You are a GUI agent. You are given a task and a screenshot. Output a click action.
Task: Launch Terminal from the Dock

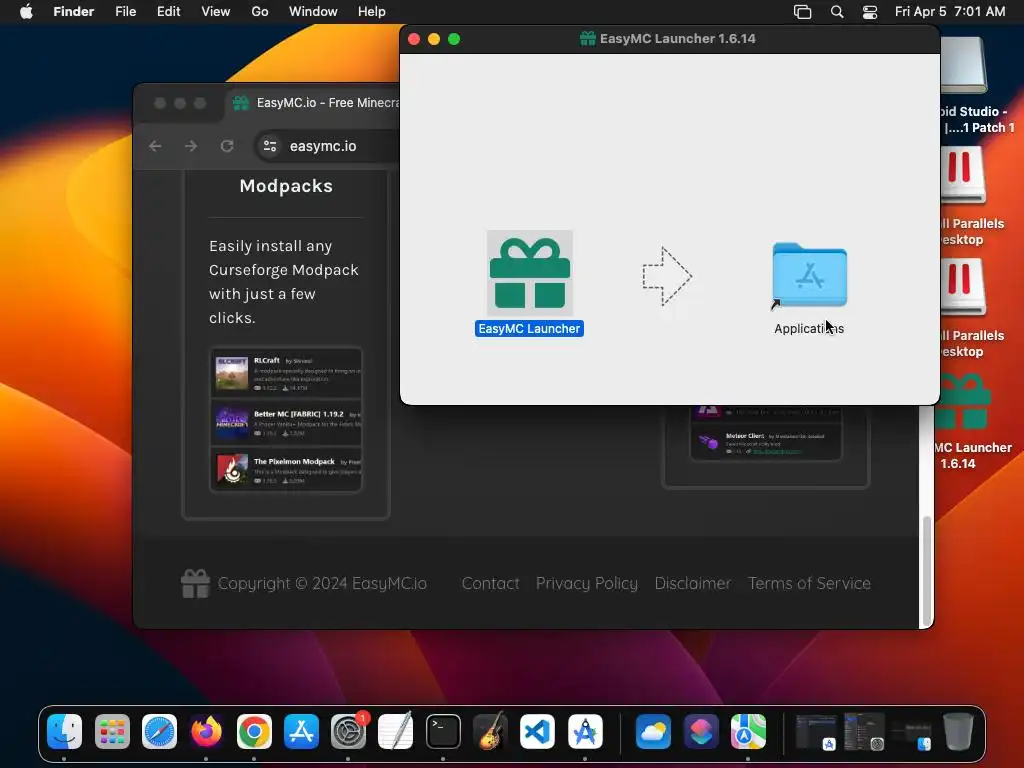point(443,731)
